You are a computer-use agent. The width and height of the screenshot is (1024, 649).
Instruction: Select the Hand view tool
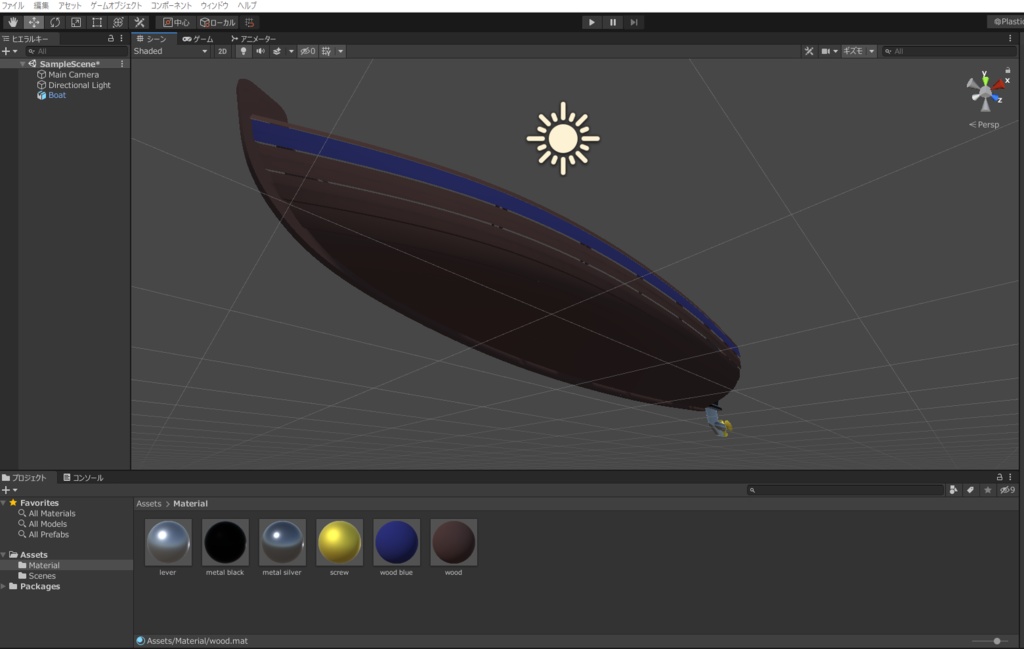click(12, 22)
